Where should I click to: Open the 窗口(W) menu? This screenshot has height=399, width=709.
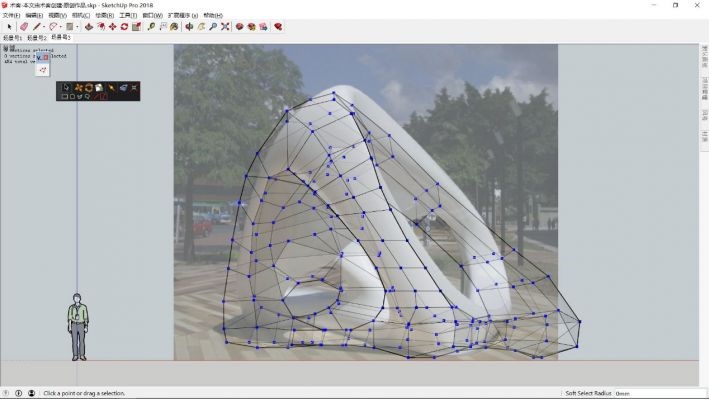(x=152, y=15)
